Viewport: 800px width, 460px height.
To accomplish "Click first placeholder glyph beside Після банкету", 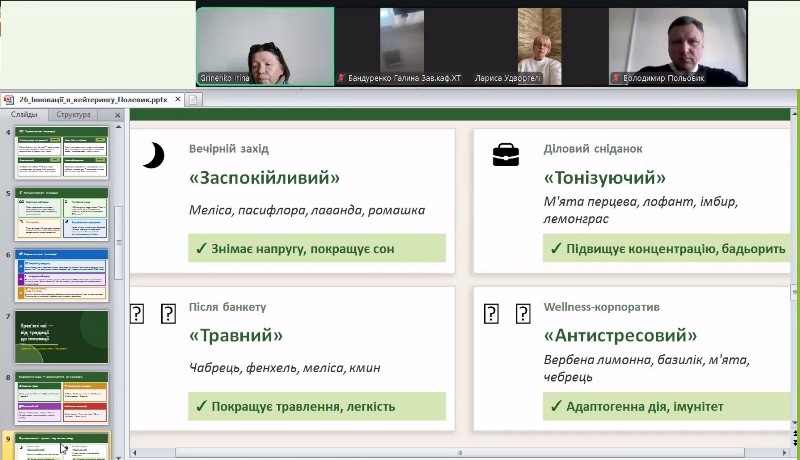I will pyautogui.click(x=137, y=314).
